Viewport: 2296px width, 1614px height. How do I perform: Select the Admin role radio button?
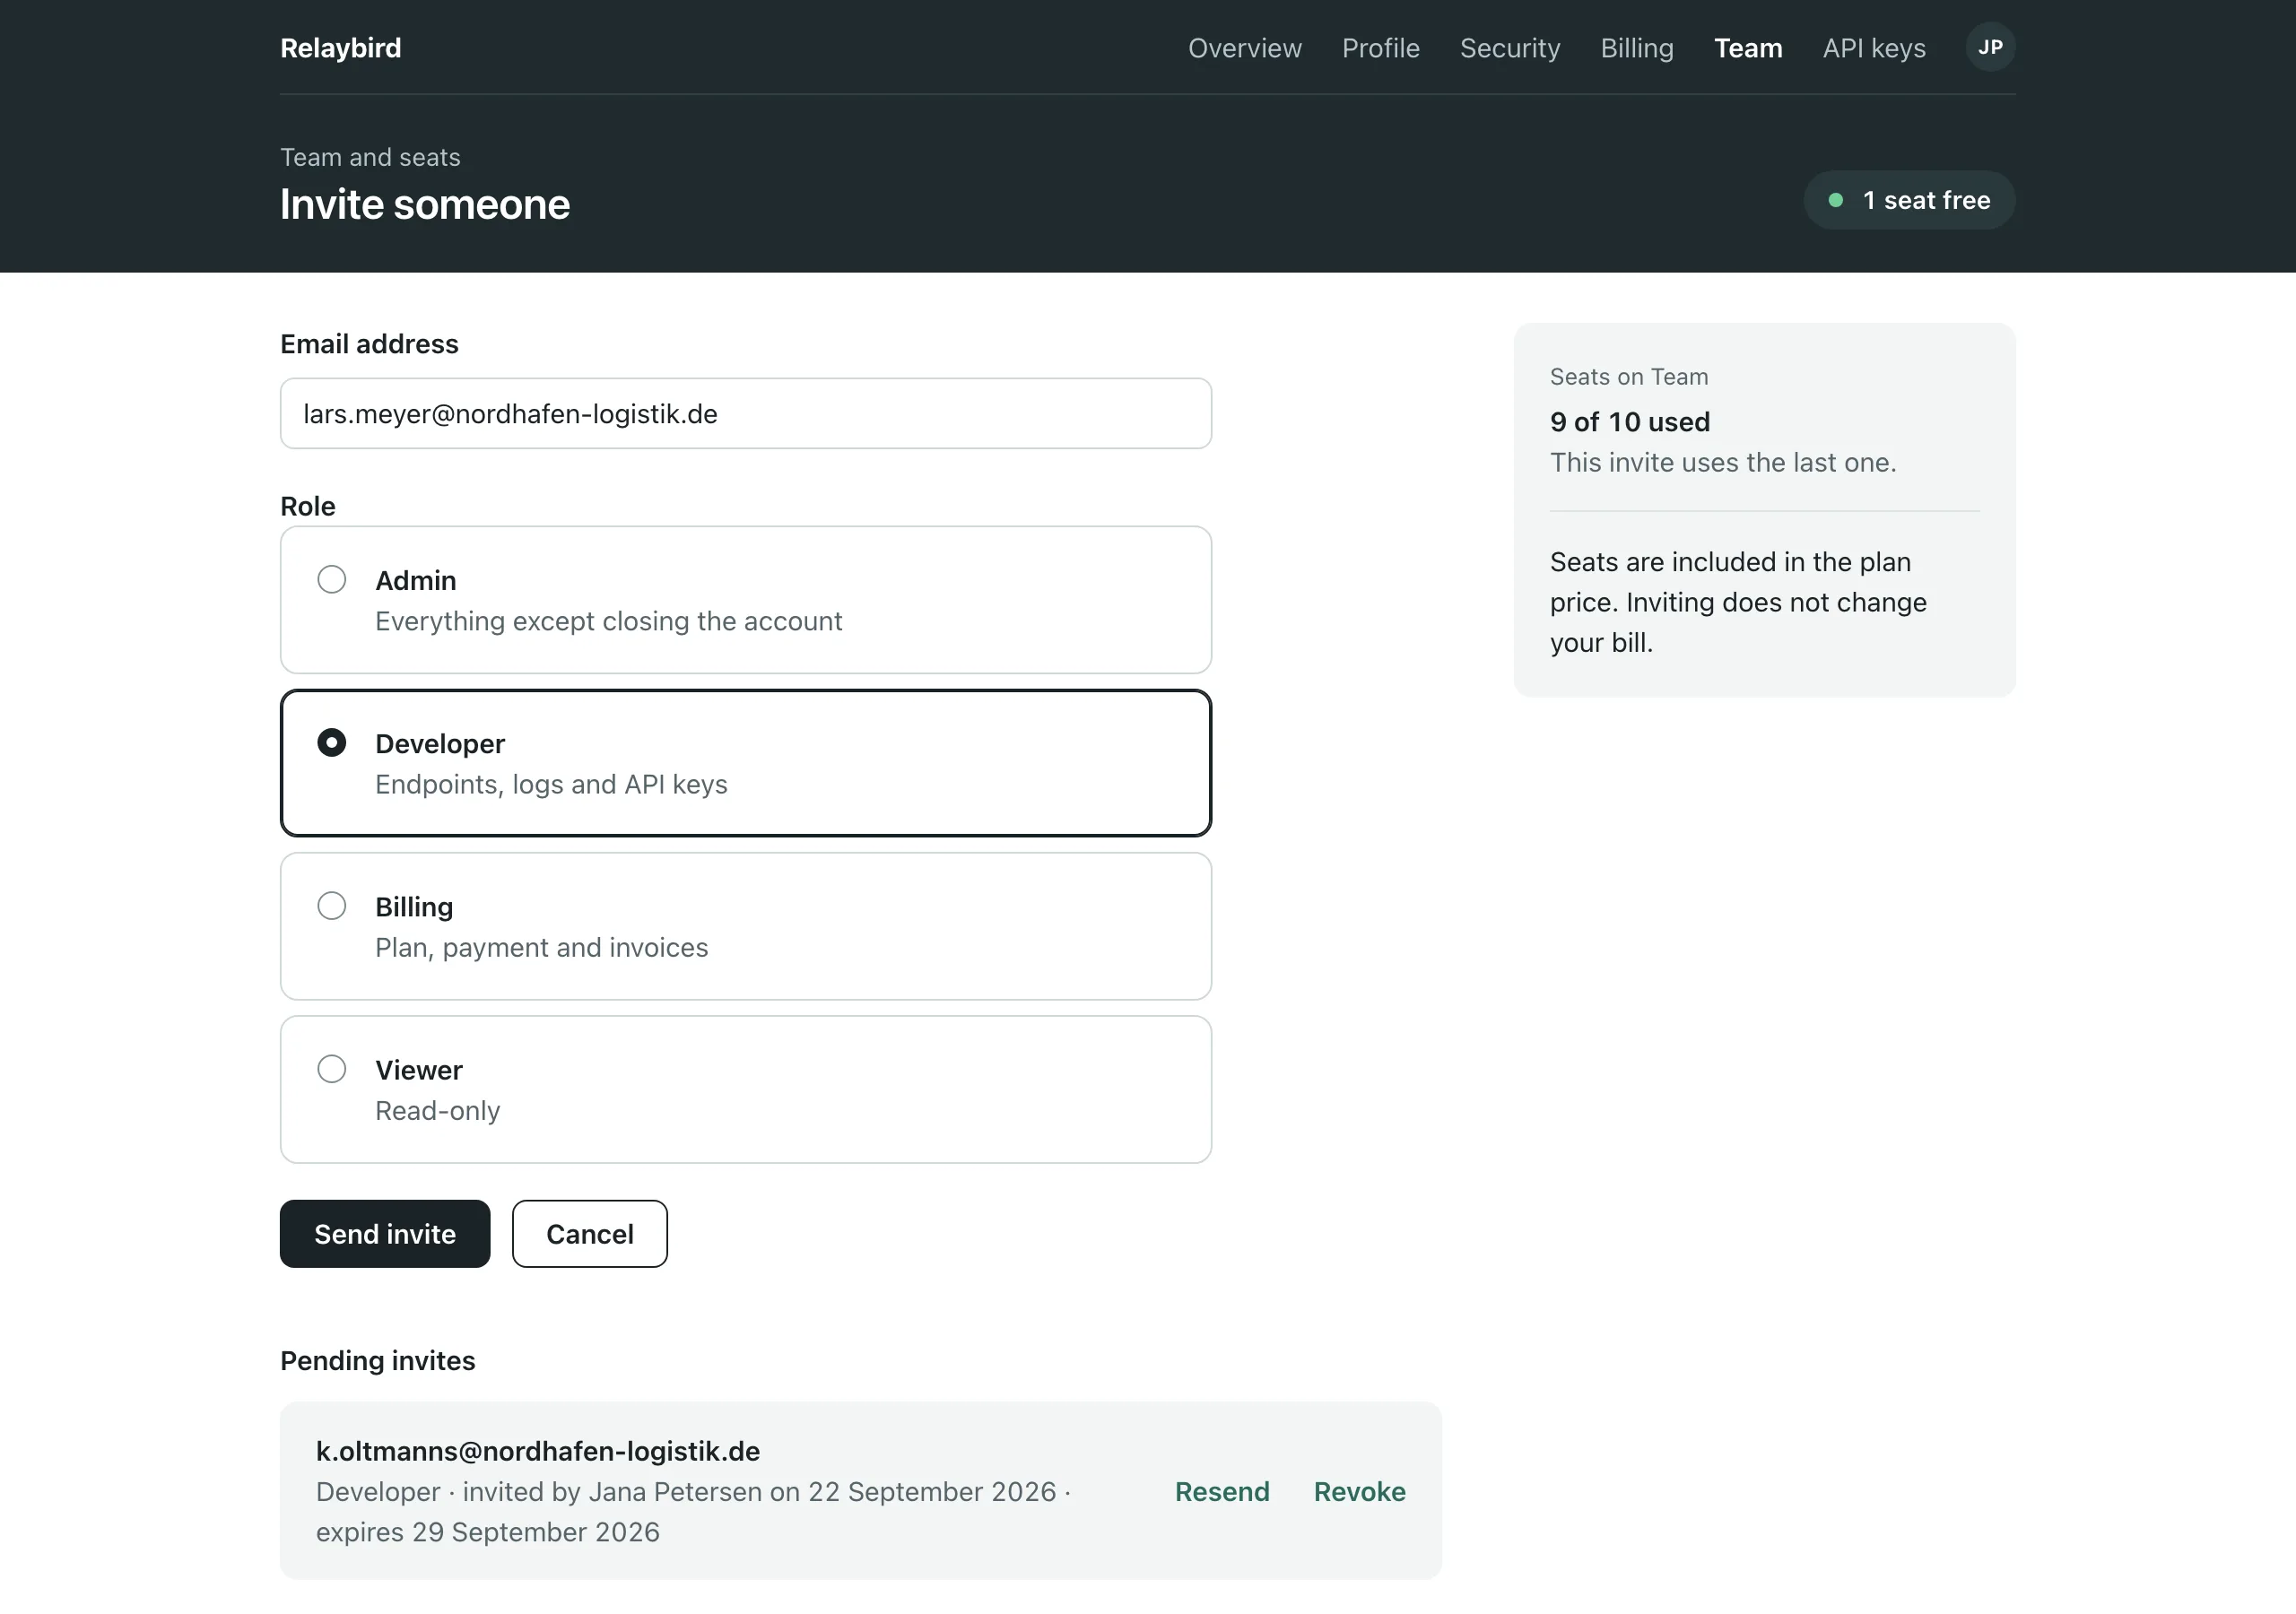tap(331, 580)
